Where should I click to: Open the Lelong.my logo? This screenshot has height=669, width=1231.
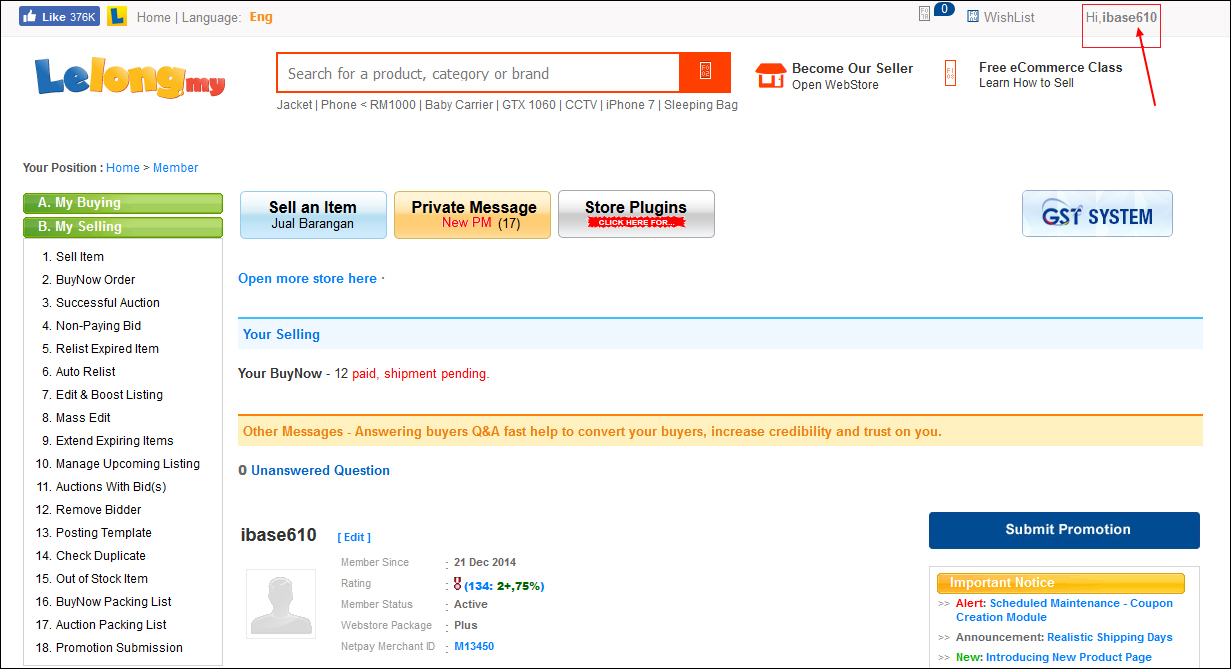point(130,76)
